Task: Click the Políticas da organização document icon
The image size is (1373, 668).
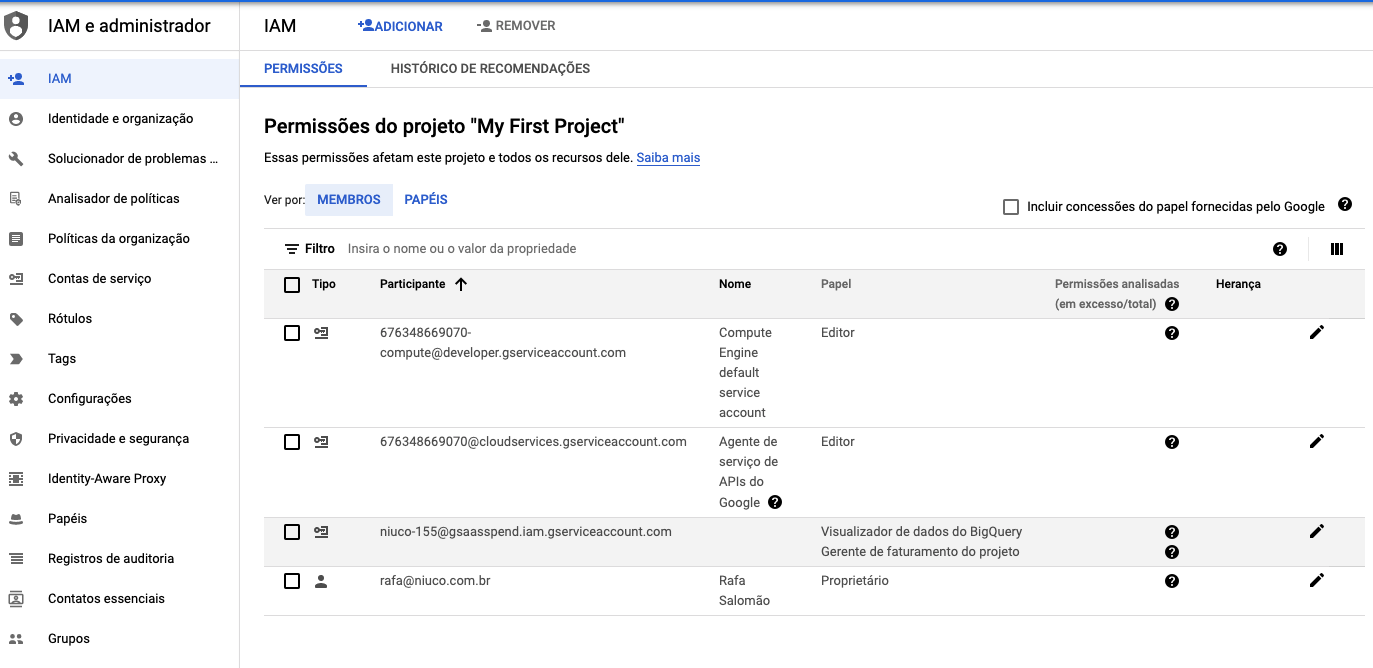Action: [x=16, y=239]
